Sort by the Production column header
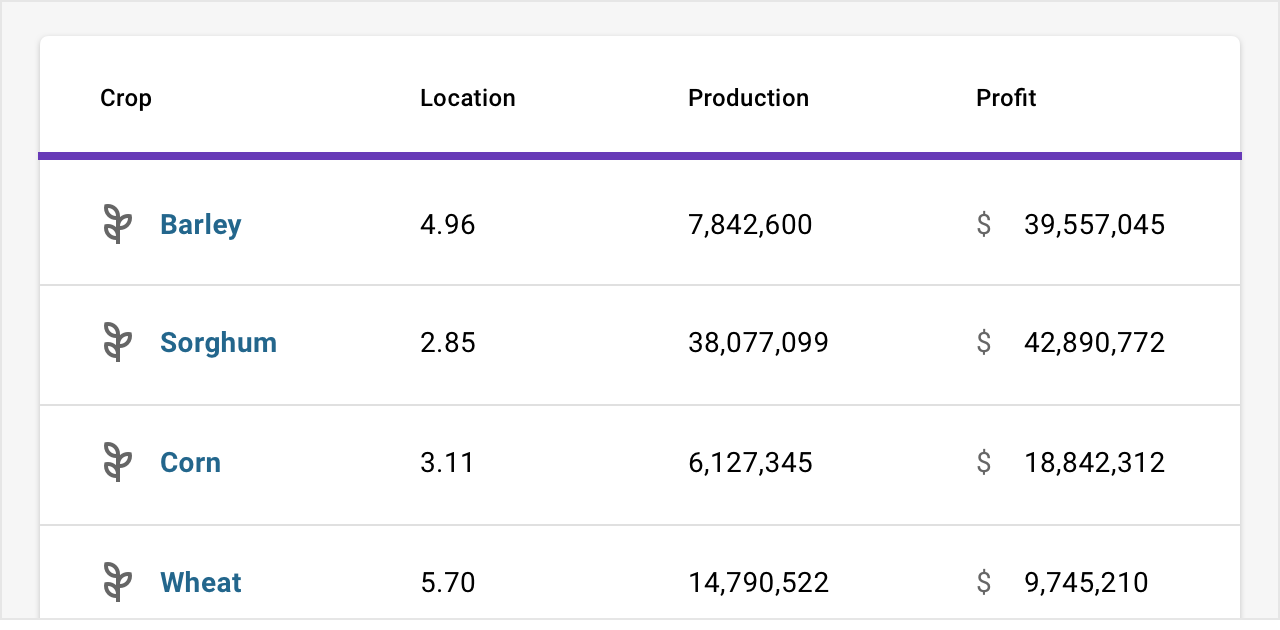The width and height of the screenshot is (1280, 630). (x=748, y=98)
